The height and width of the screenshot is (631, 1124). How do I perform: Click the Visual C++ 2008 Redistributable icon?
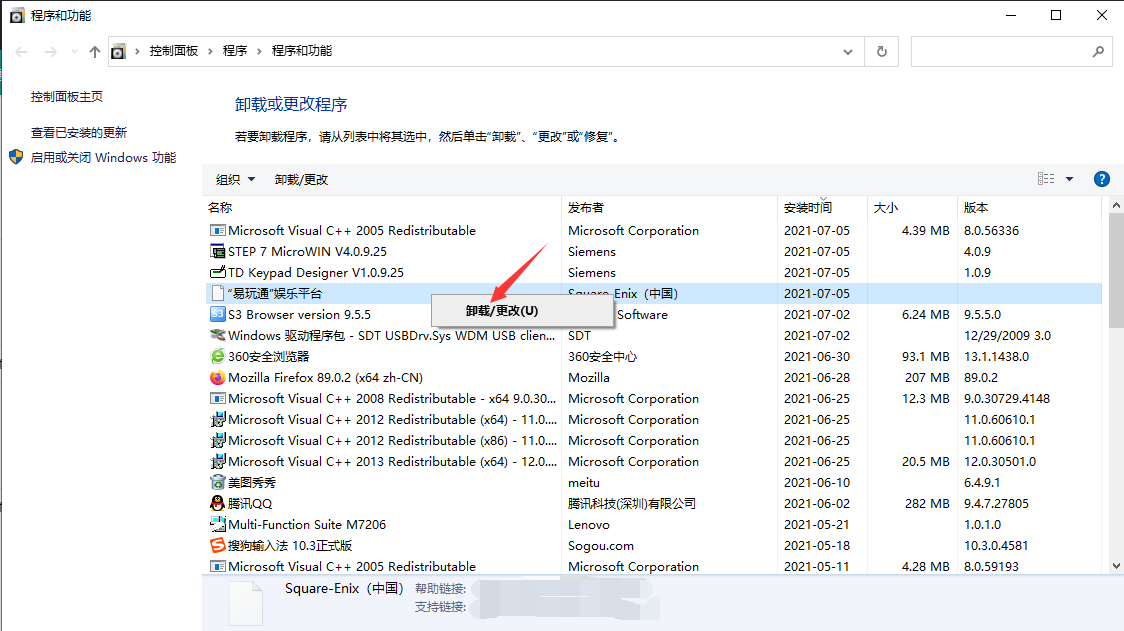pyautogui.click(x=218, y=398)
